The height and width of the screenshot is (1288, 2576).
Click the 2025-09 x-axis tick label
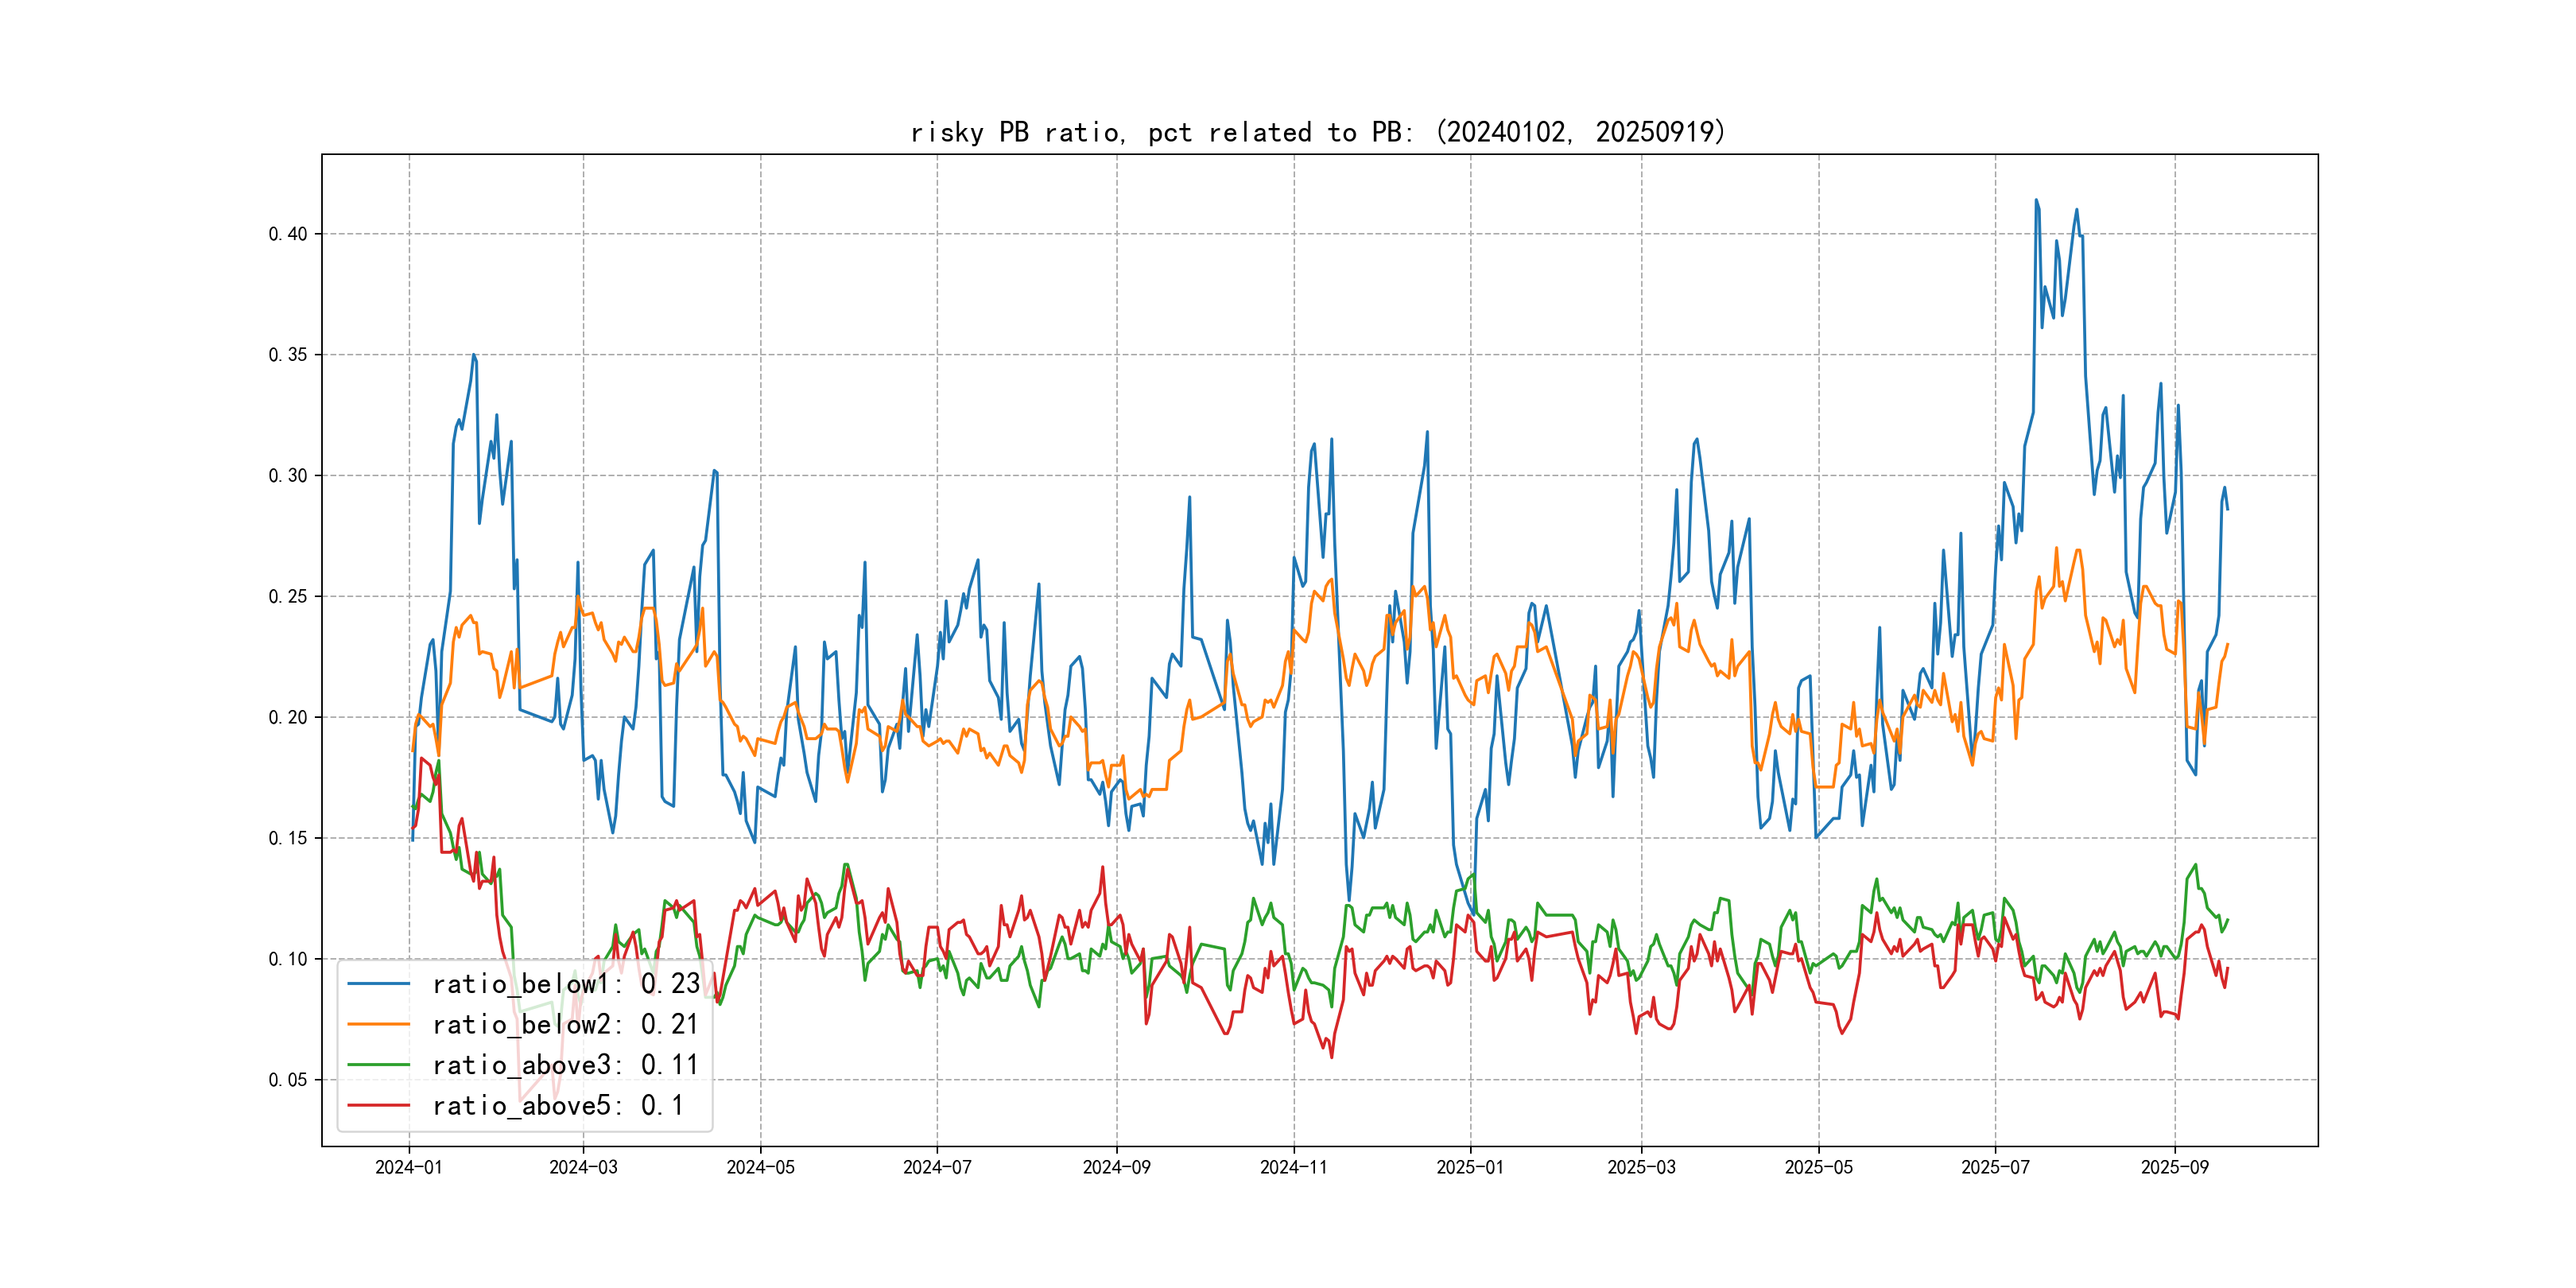click(2174, 1168)
